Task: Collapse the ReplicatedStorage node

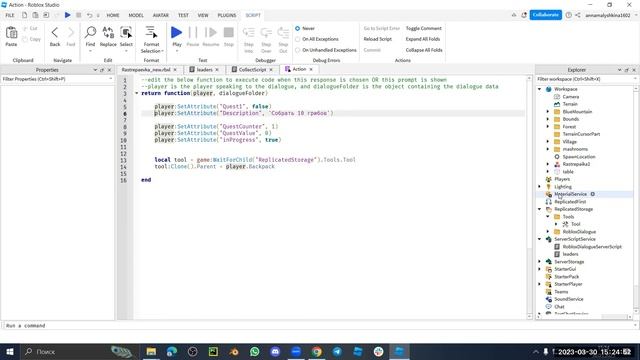Action: click(540, 209)
